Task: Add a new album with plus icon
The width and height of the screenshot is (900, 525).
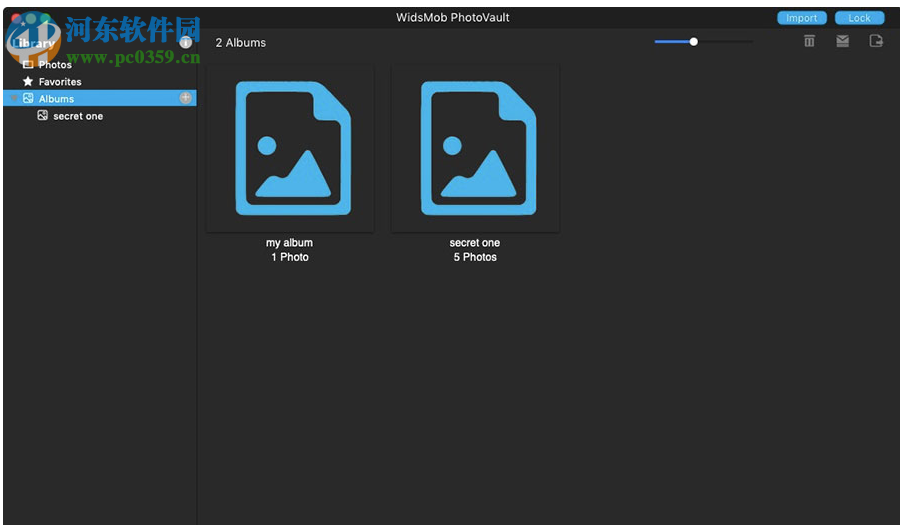Action: 185,98
